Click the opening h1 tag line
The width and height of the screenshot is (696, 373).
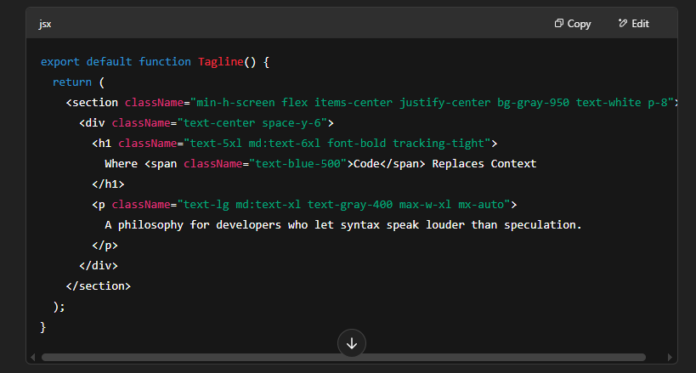[295, 143]
